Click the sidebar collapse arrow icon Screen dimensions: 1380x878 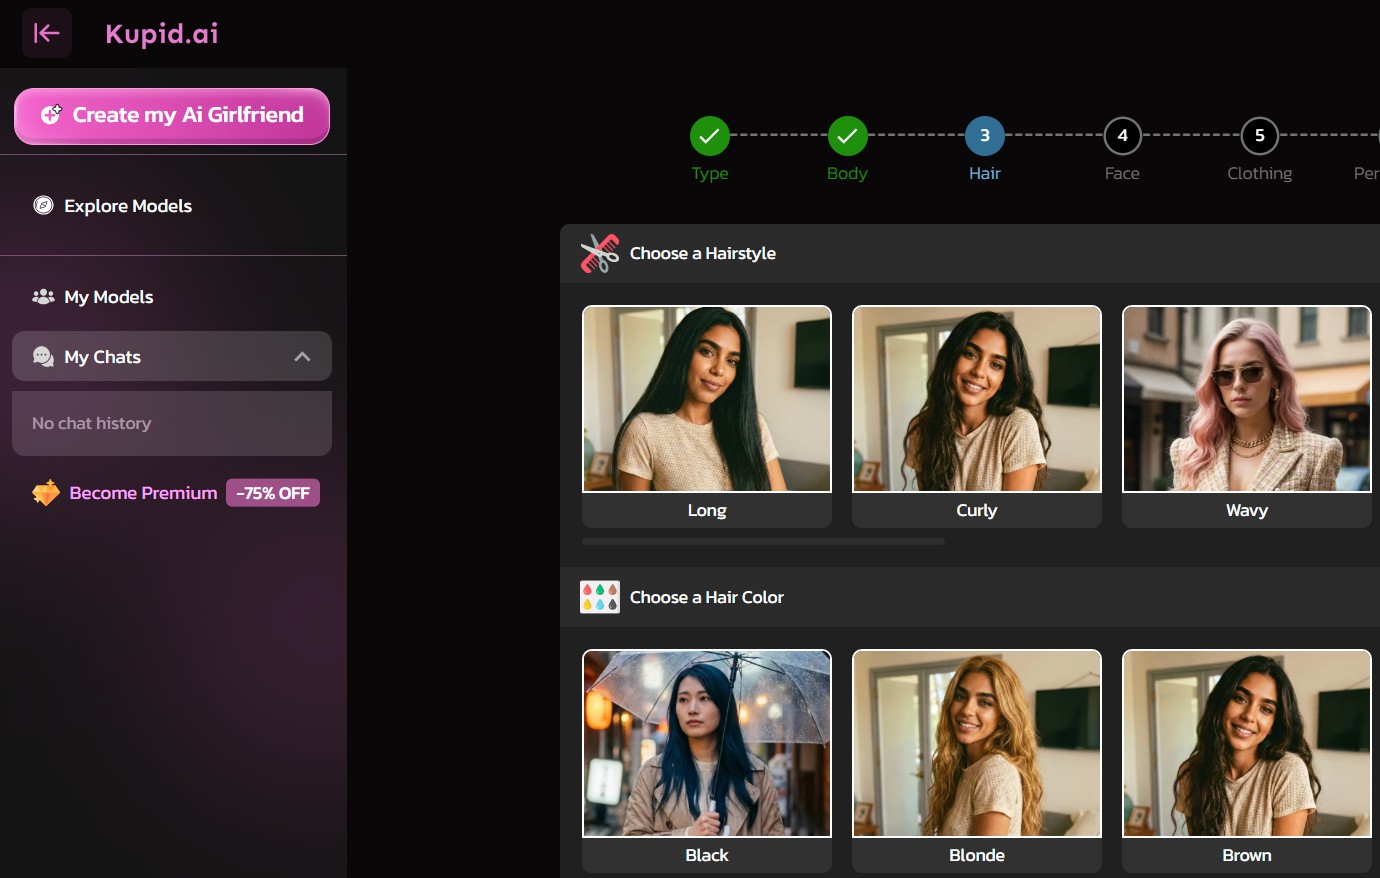(46, 33)
